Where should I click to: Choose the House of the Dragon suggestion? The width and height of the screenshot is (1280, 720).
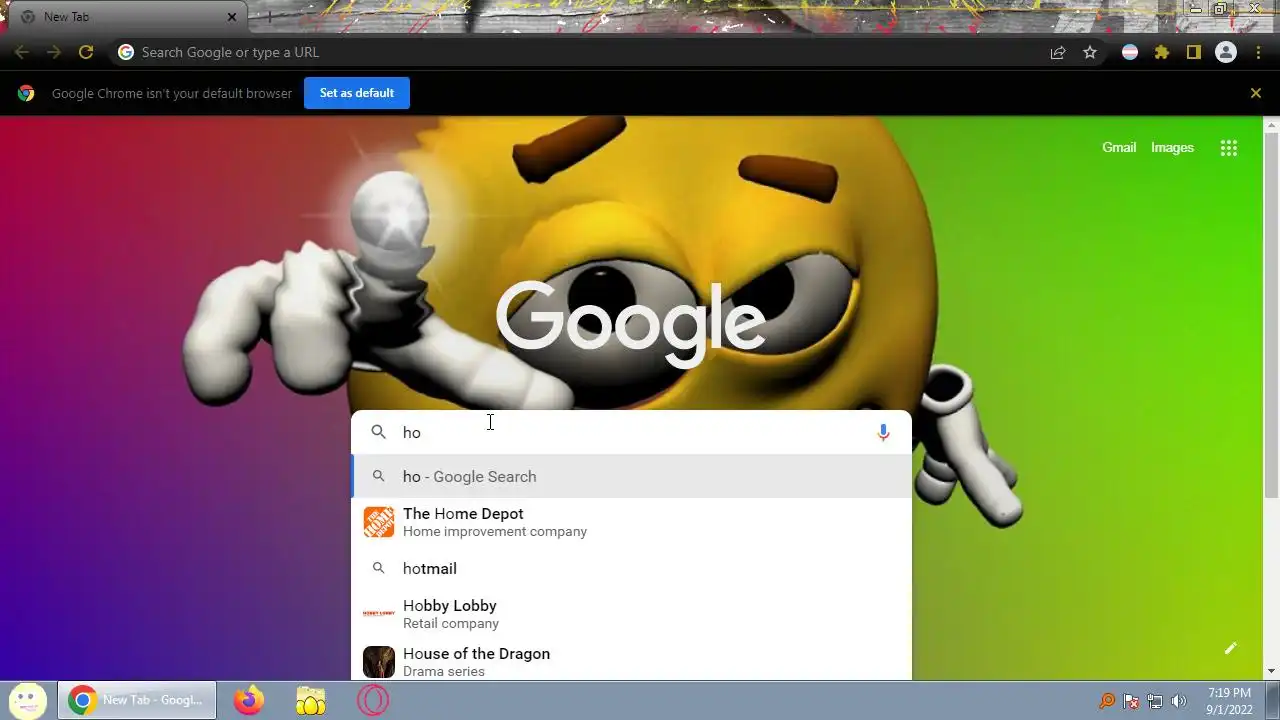[x=632, y=660]
